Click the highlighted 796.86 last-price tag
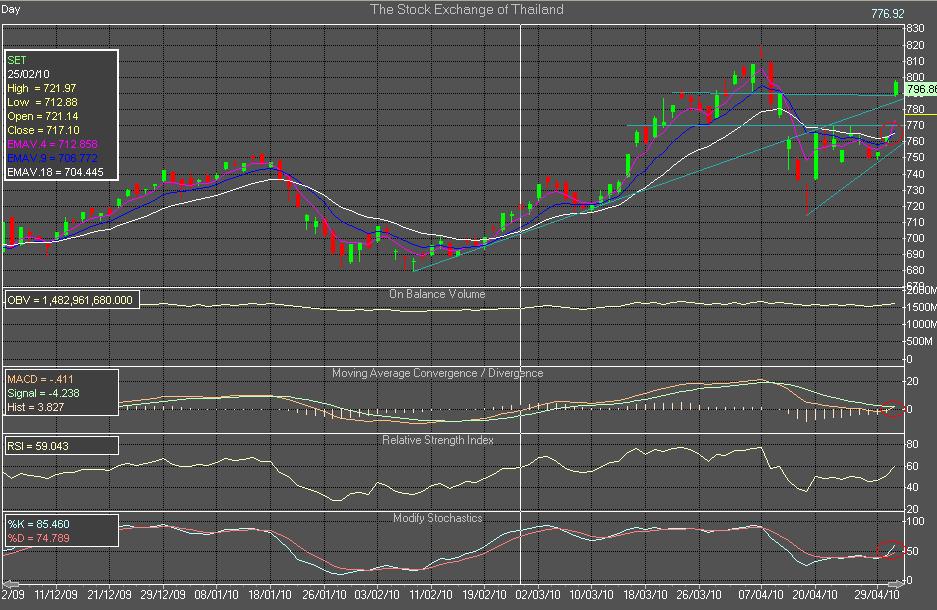Image resolution: width=937 pixels, height=610 pixels. click(x=921, y=90)
